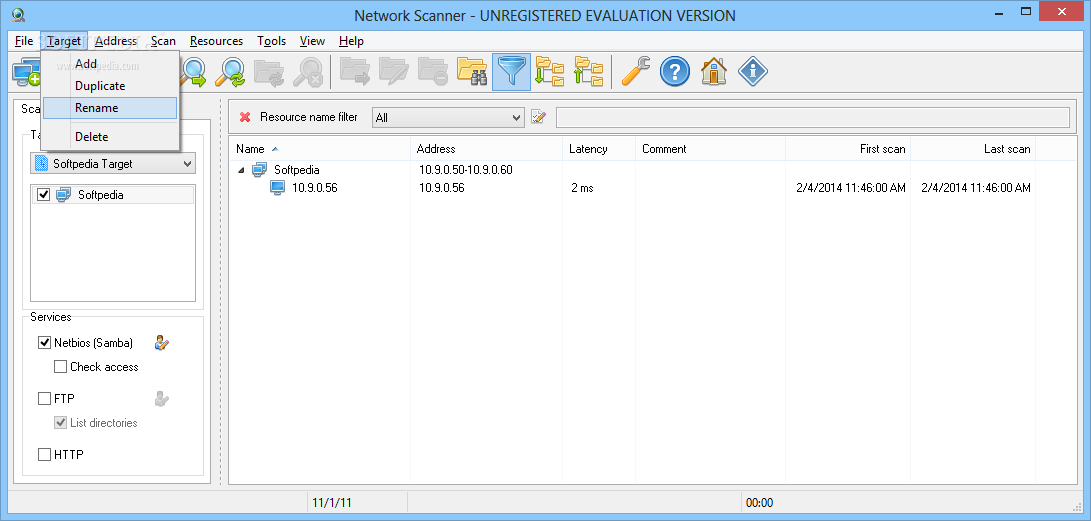
Task: Select the Softpedia row in results tree
Action: [x=296, y=170]
